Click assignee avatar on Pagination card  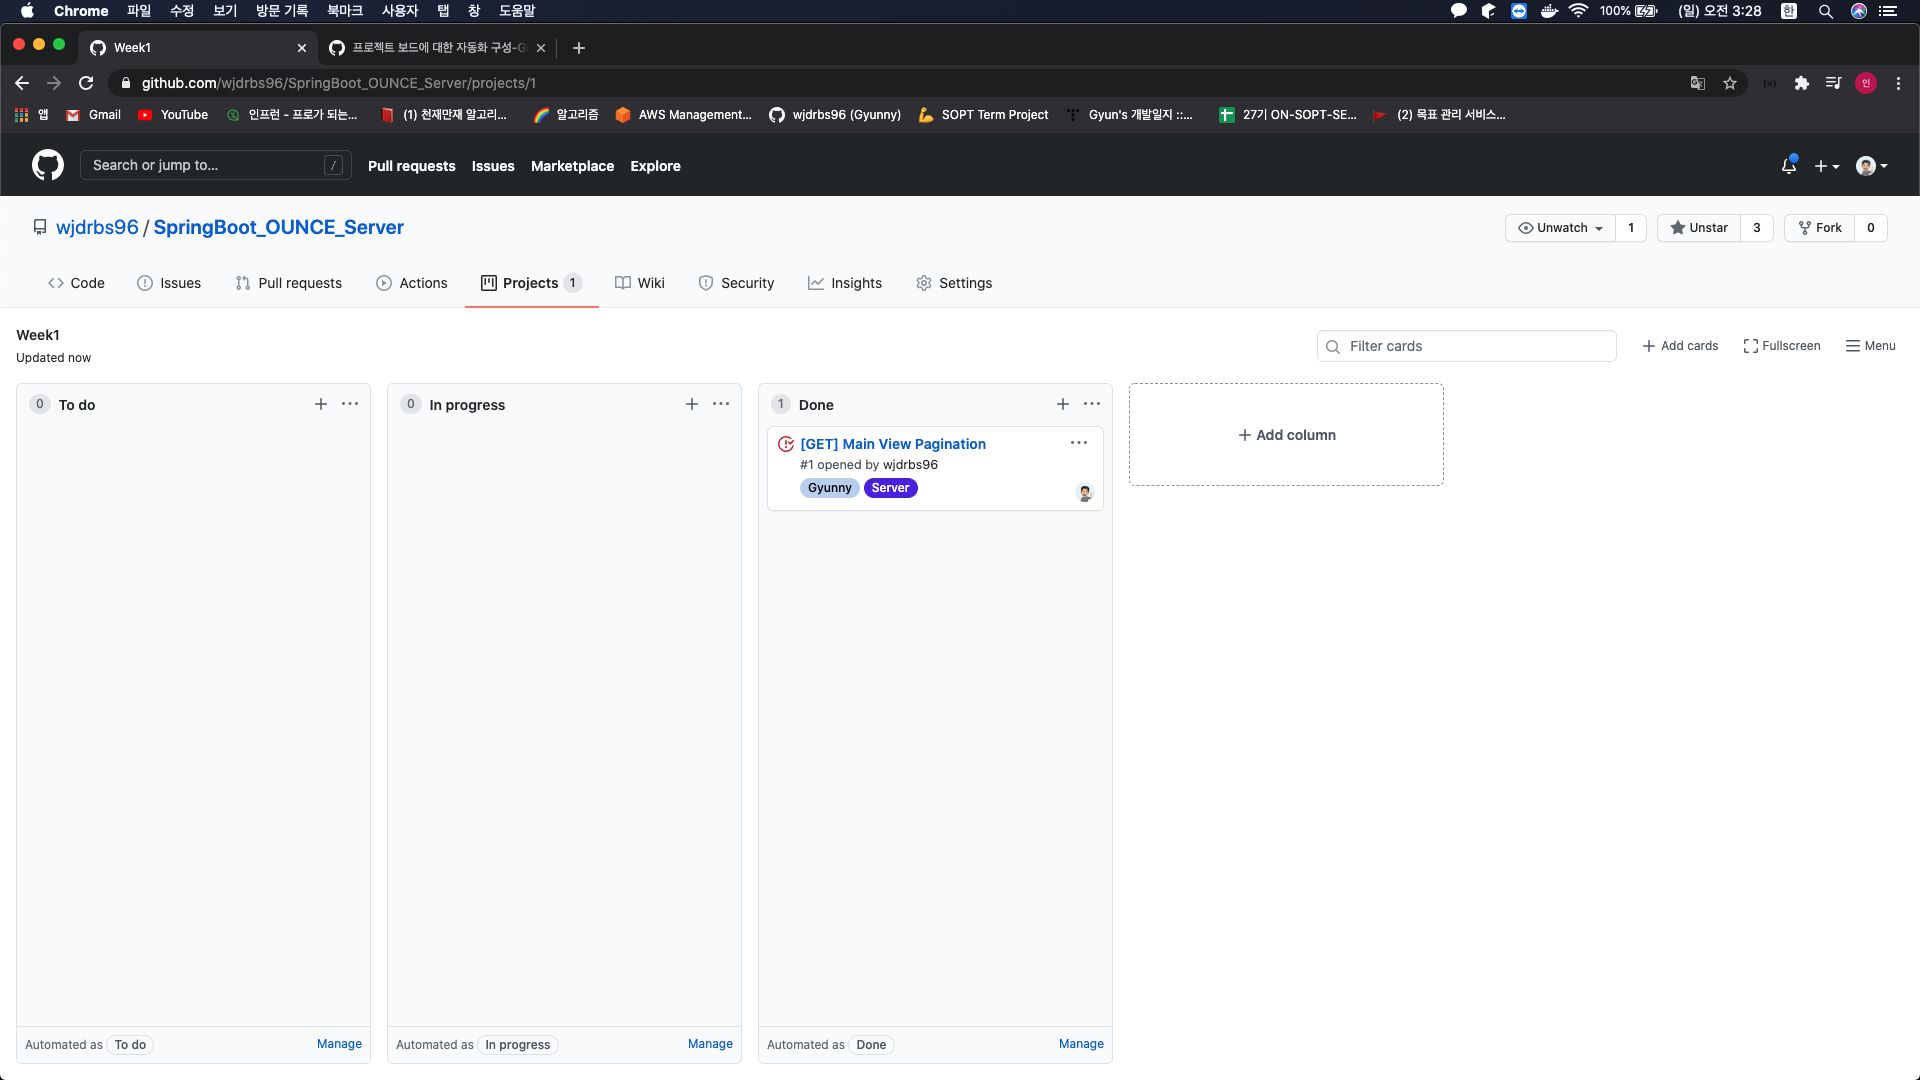pyautogui.click(x=1084, y=492)
